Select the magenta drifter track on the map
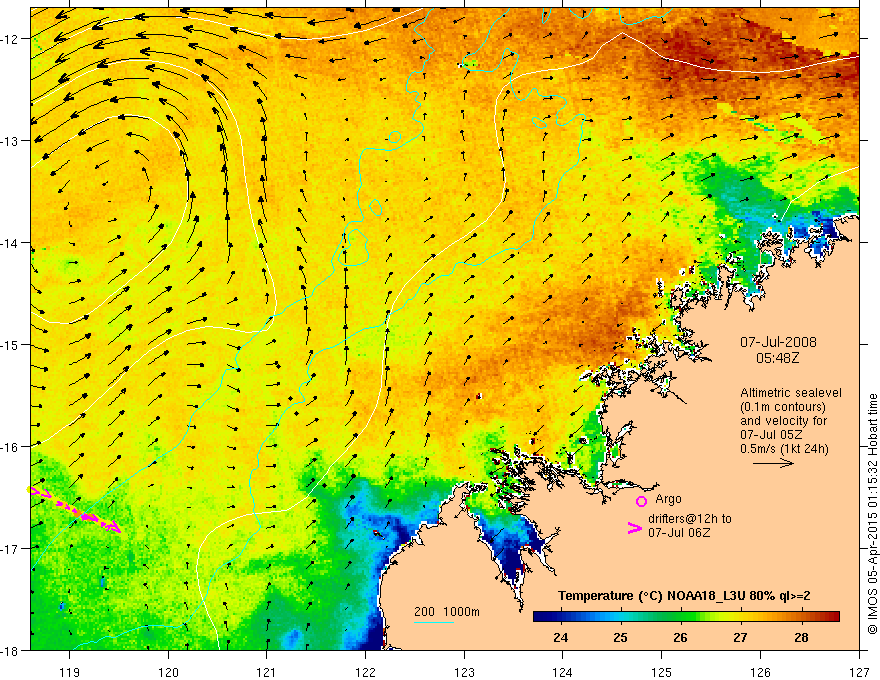The height and width of the screenshot is (680, 880). (74, 509)
